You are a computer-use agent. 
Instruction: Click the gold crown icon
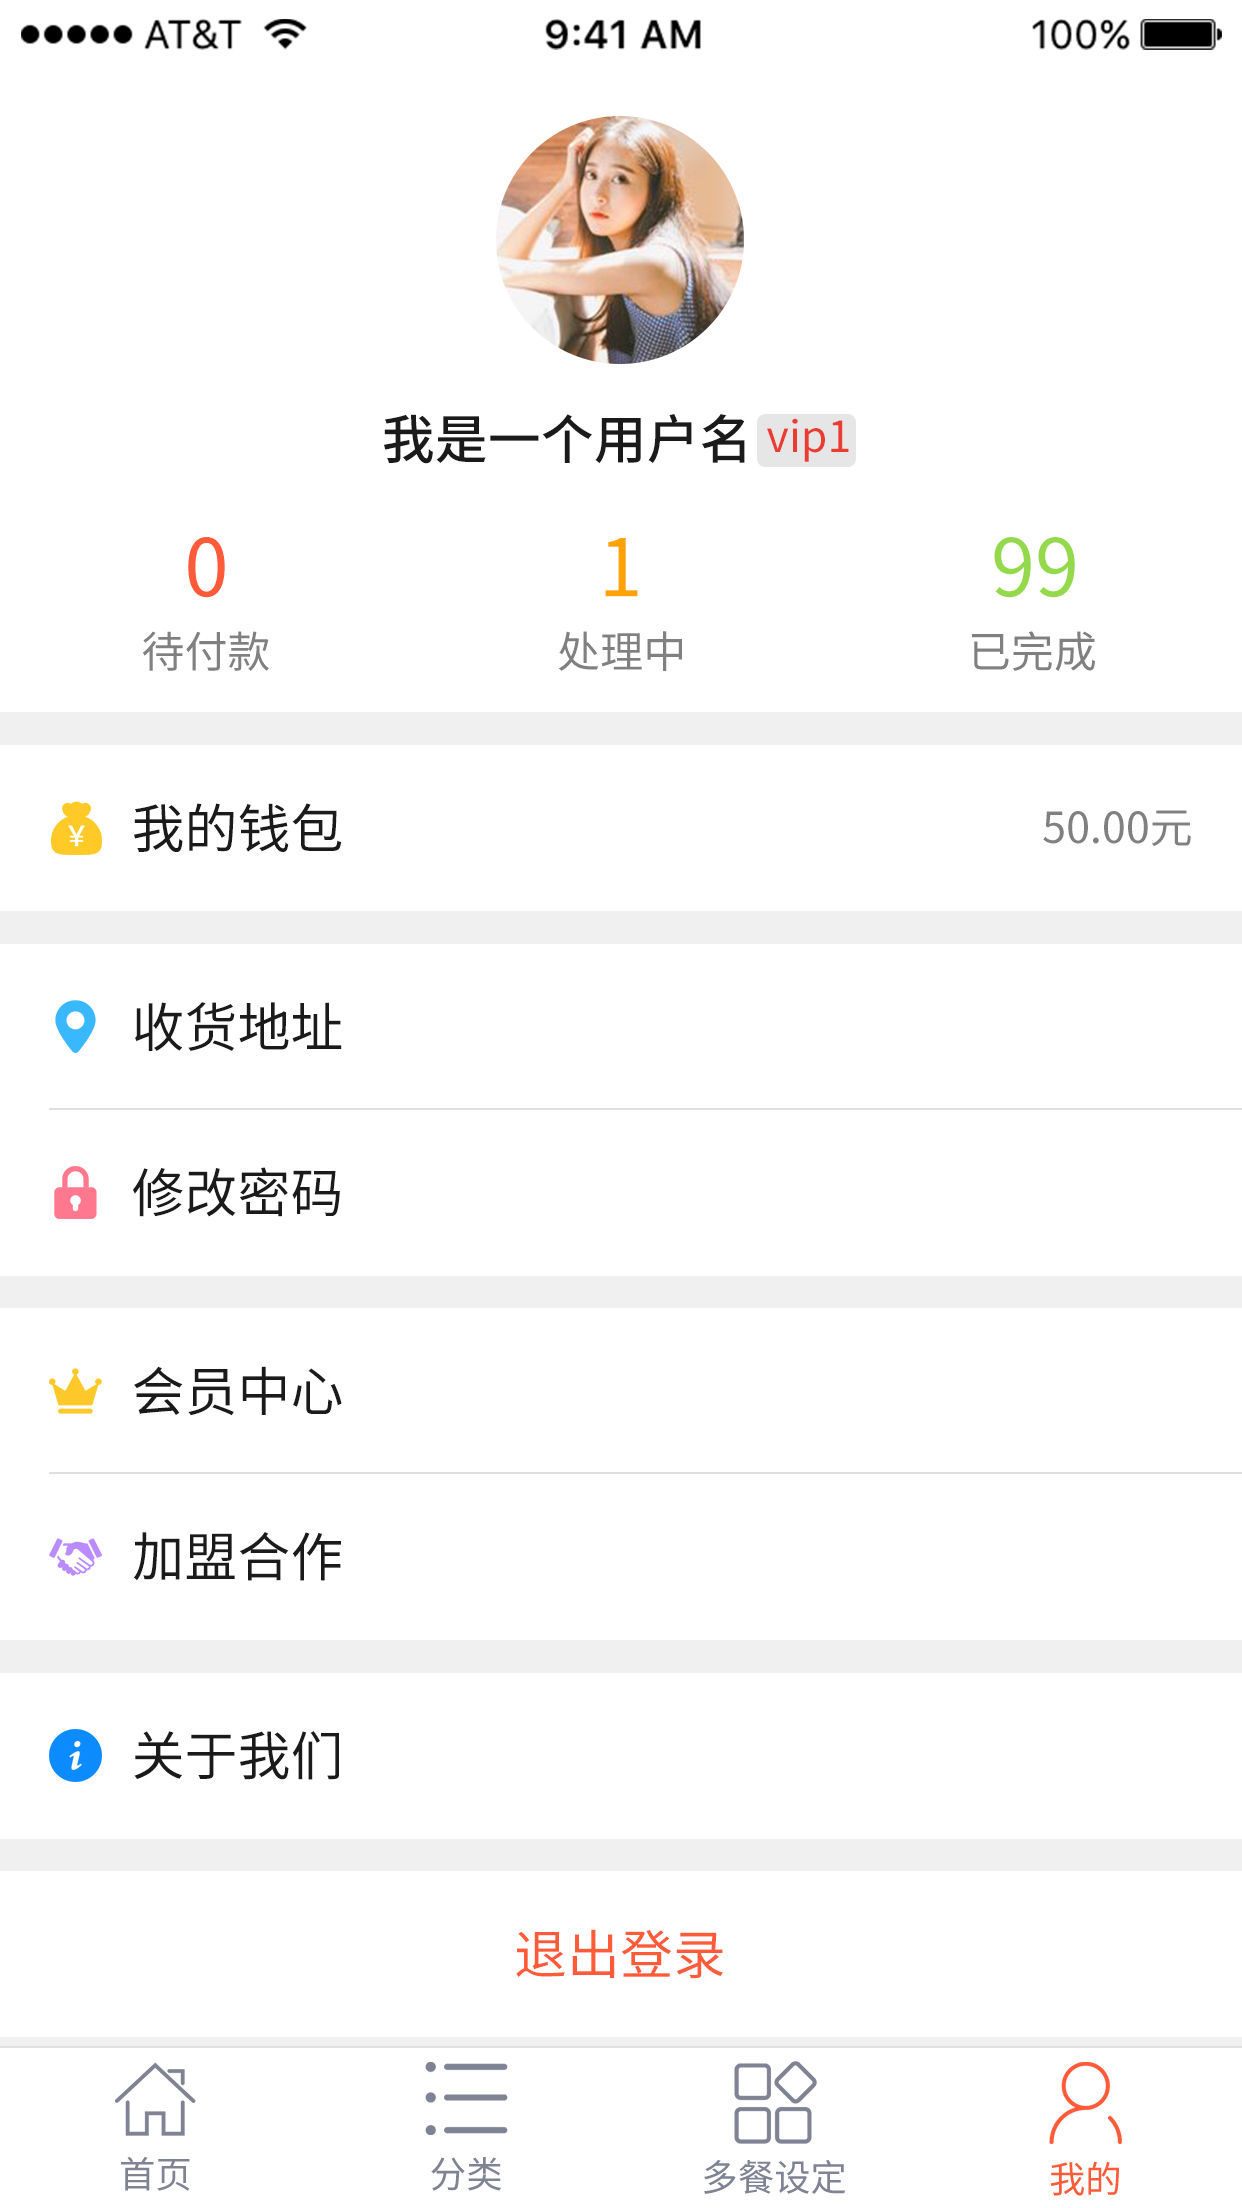[75, 1391]
